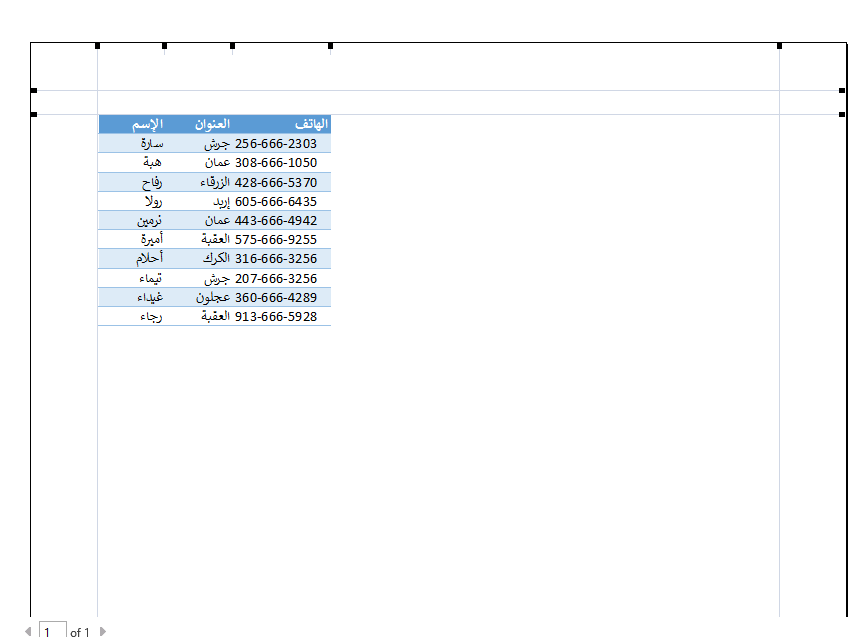Screen dimensions: 855x637
Task: Click the name رولا
Action: point(153,201)
